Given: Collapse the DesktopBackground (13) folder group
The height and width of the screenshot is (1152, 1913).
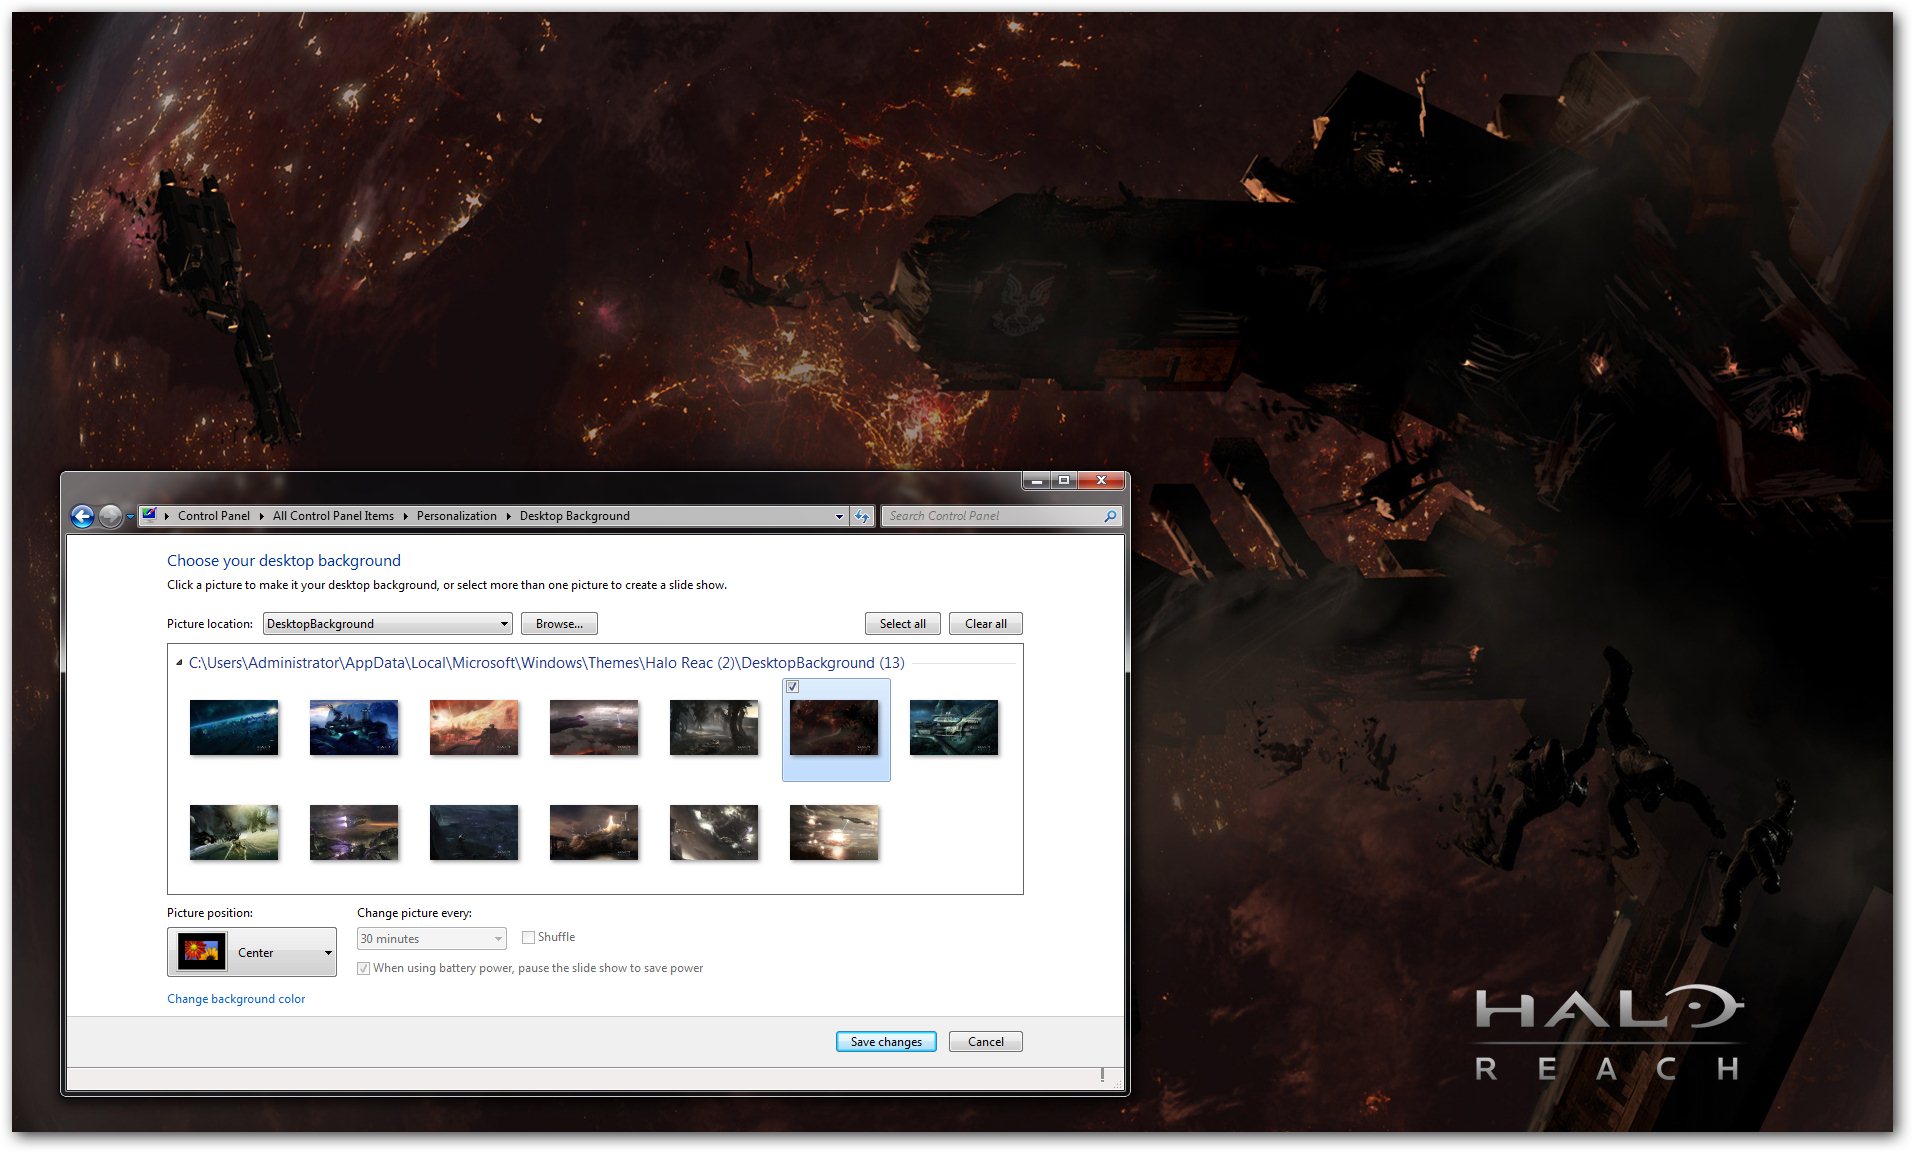Looking at the screenshot, I should pyautogui.click(x=179, y=663).
